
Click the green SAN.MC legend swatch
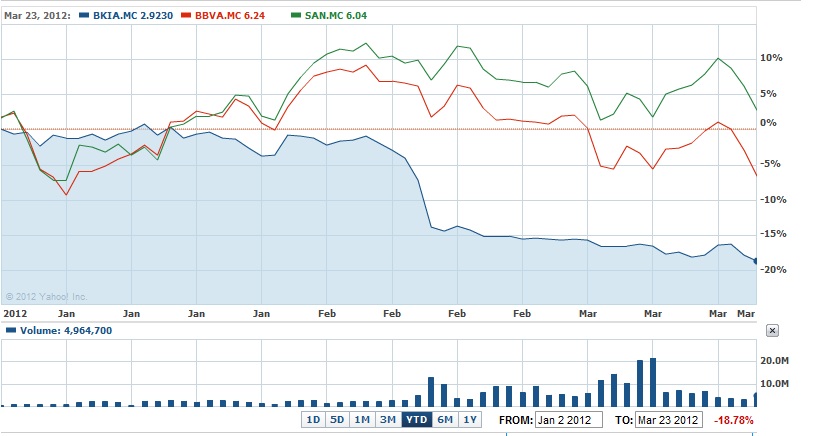[296, 16]
